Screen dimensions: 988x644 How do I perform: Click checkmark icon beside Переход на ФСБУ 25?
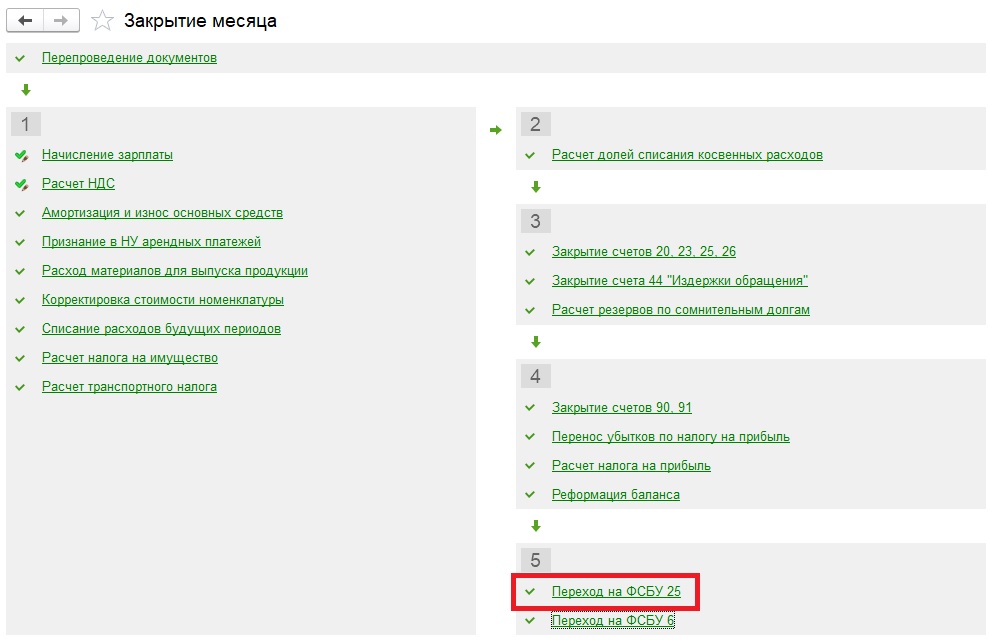click(530, 592)
